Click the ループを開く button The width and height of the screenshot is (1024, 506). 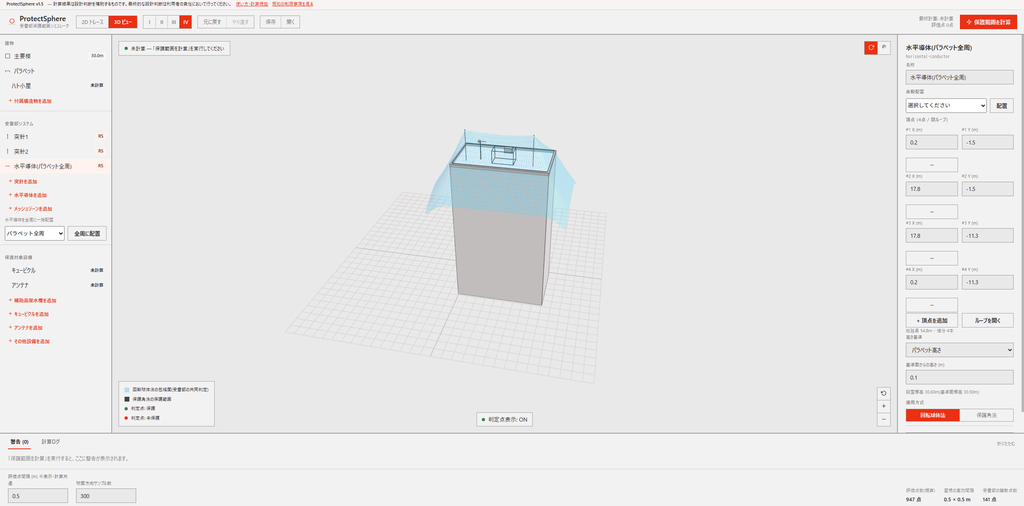point(987,320)
